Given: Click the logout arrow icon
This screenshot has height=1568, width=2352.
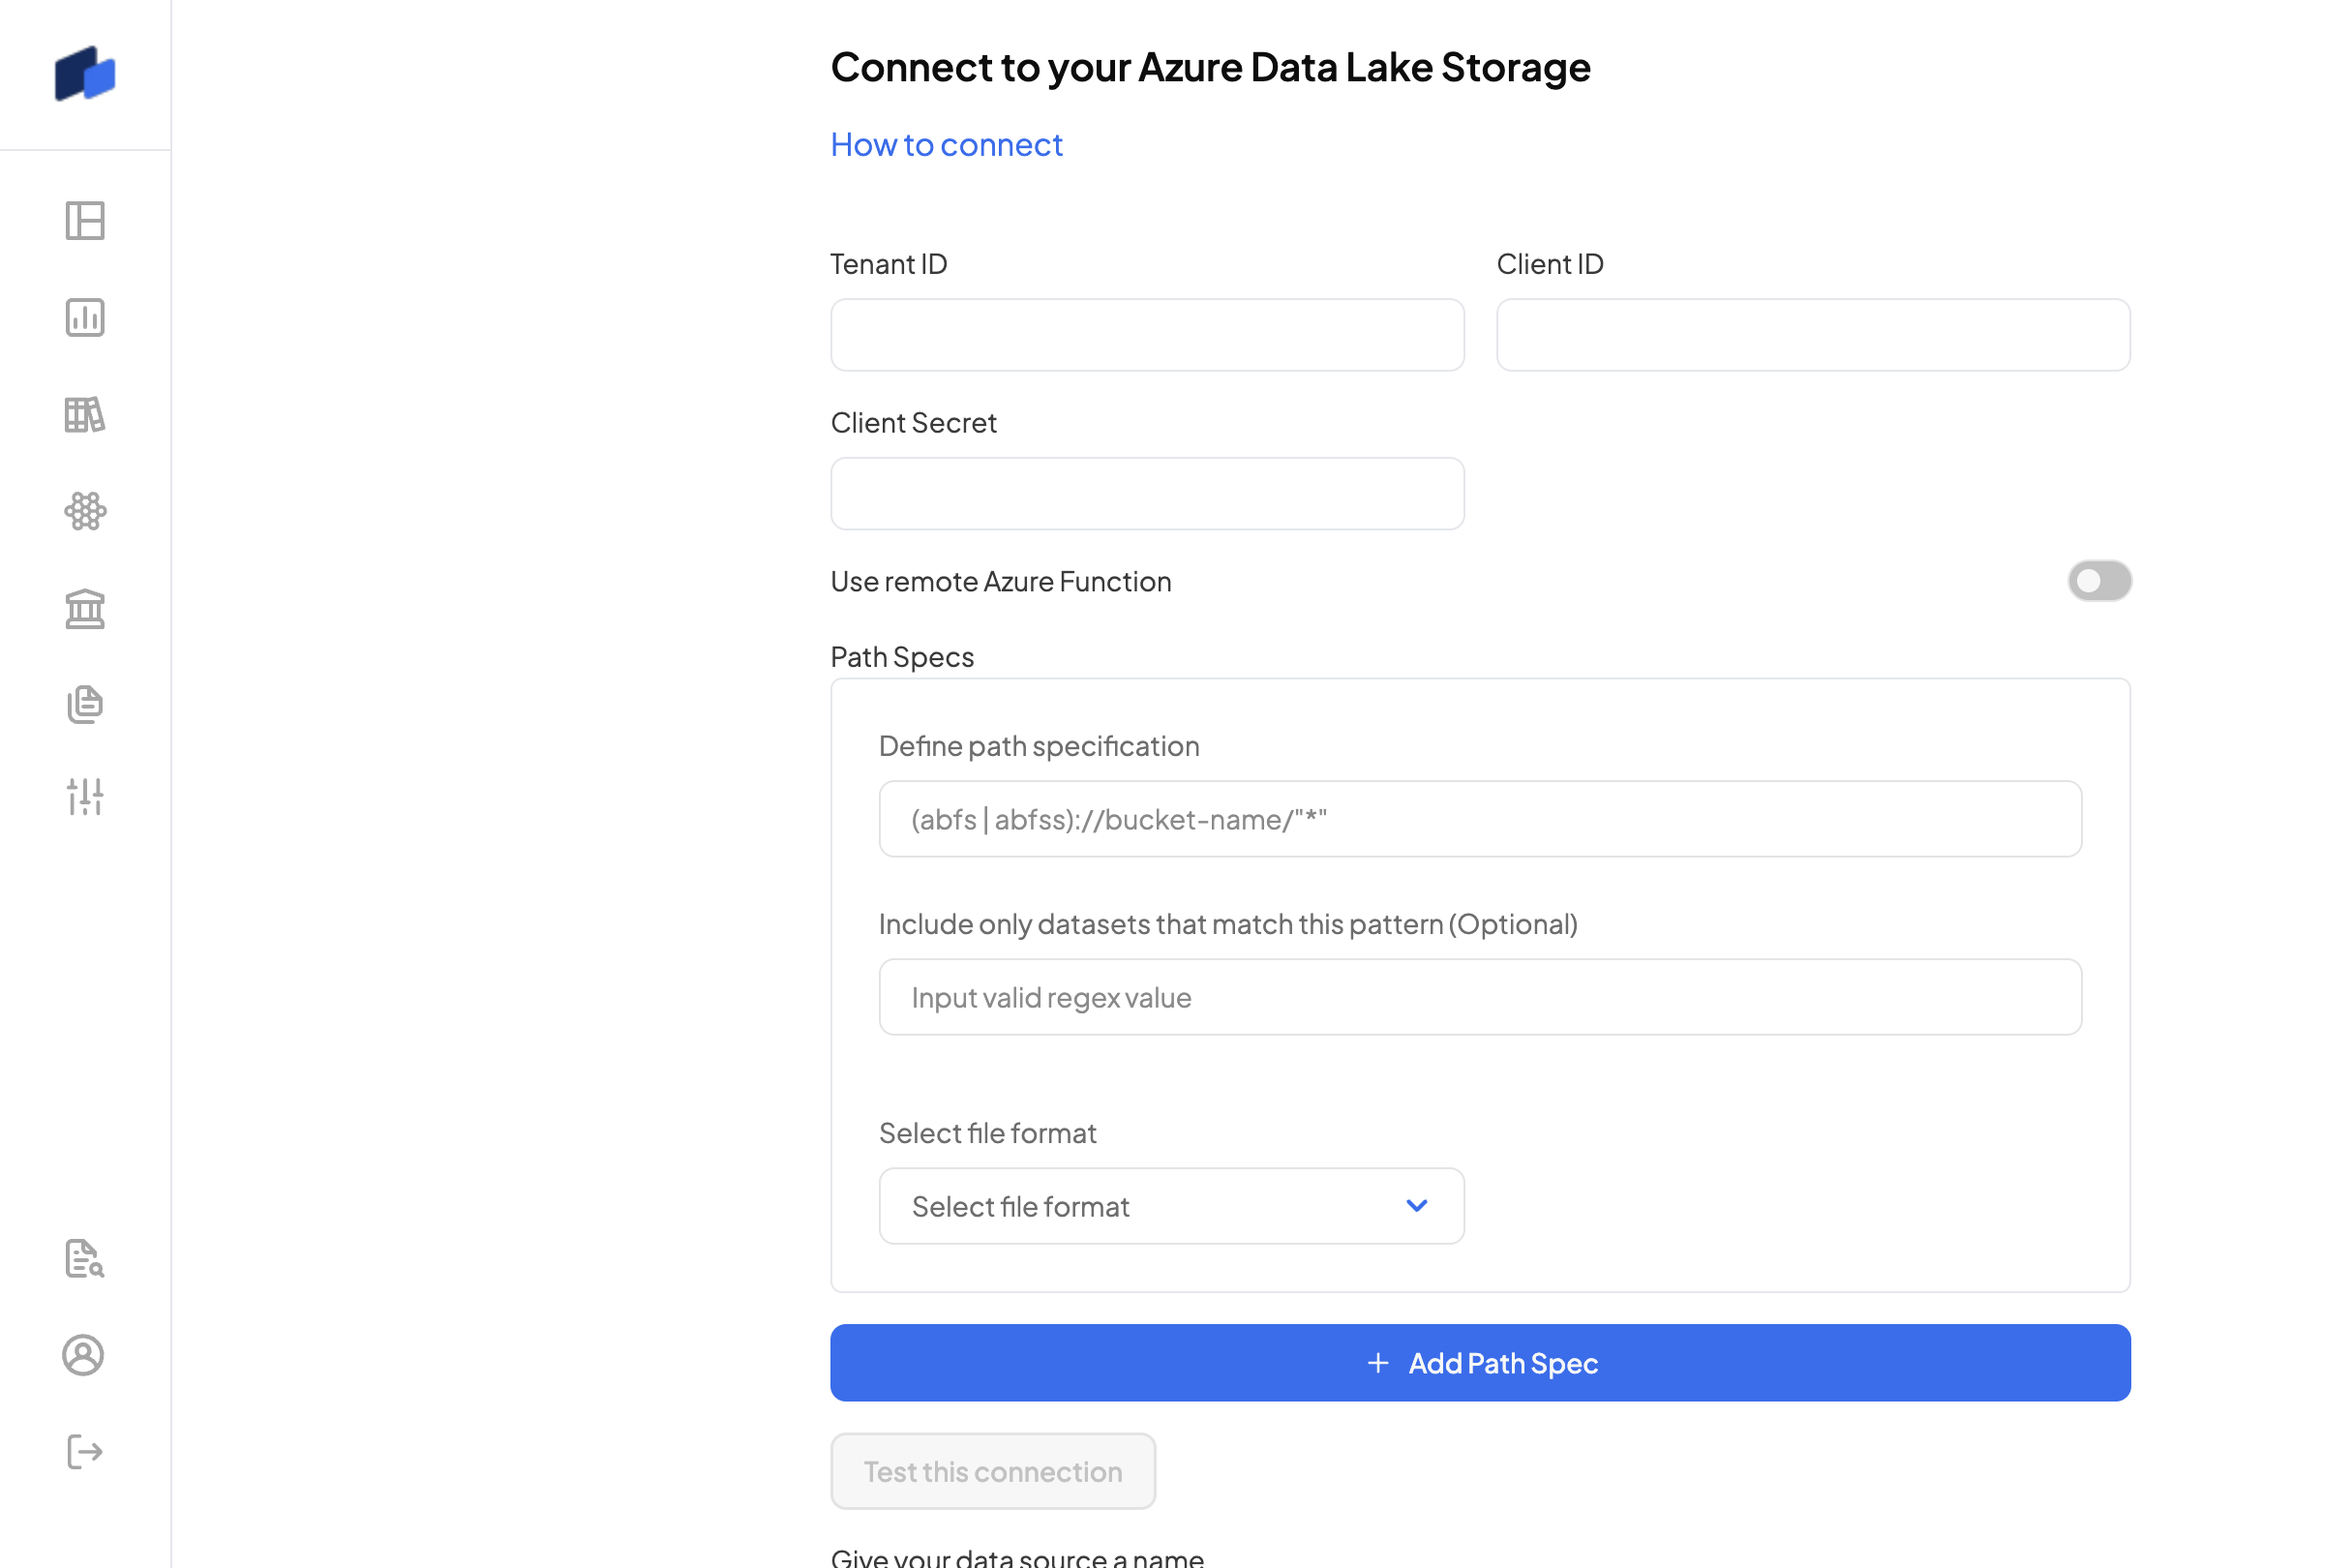Looking at the screenshot, I should (85, 1452).
